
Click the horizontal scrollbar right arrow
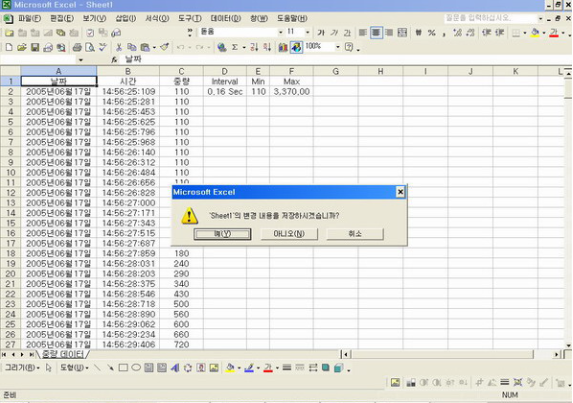[x=556, y=354]
